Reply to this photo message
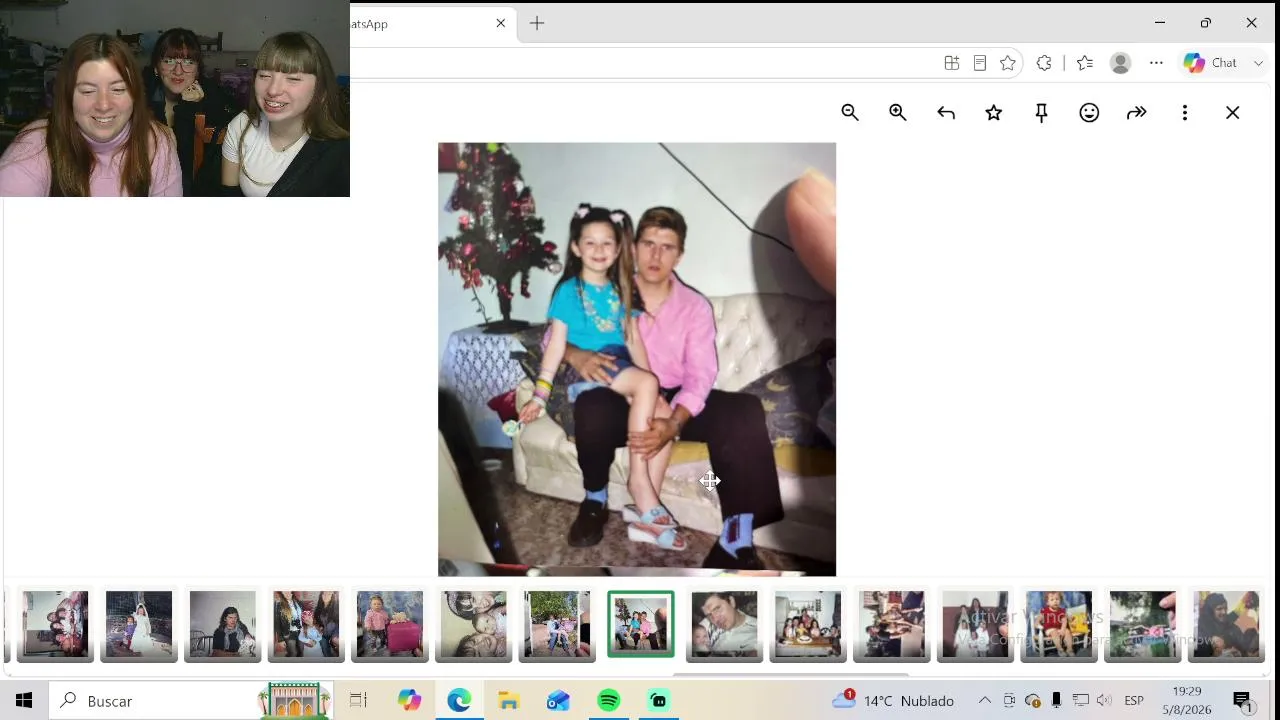 coord(946,113)
